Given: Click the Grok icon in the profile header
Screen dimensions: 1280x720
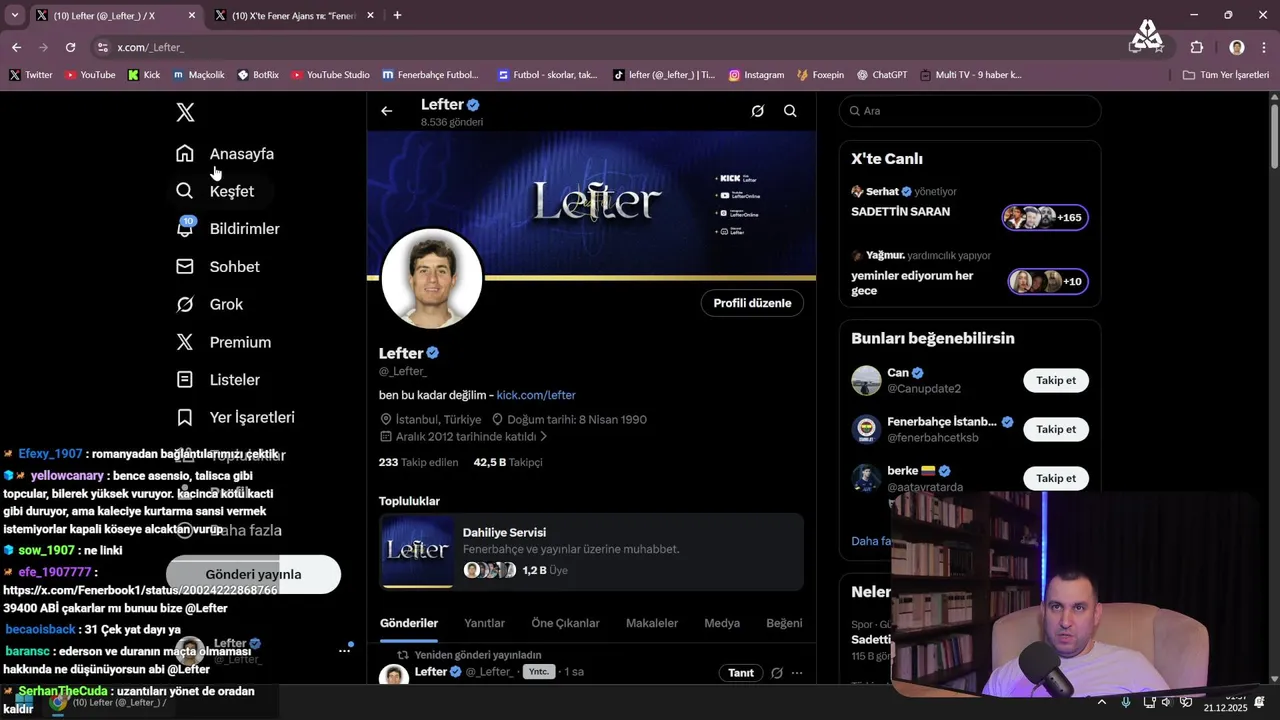Looking at the screenshot, I should (x=758, y=111).
